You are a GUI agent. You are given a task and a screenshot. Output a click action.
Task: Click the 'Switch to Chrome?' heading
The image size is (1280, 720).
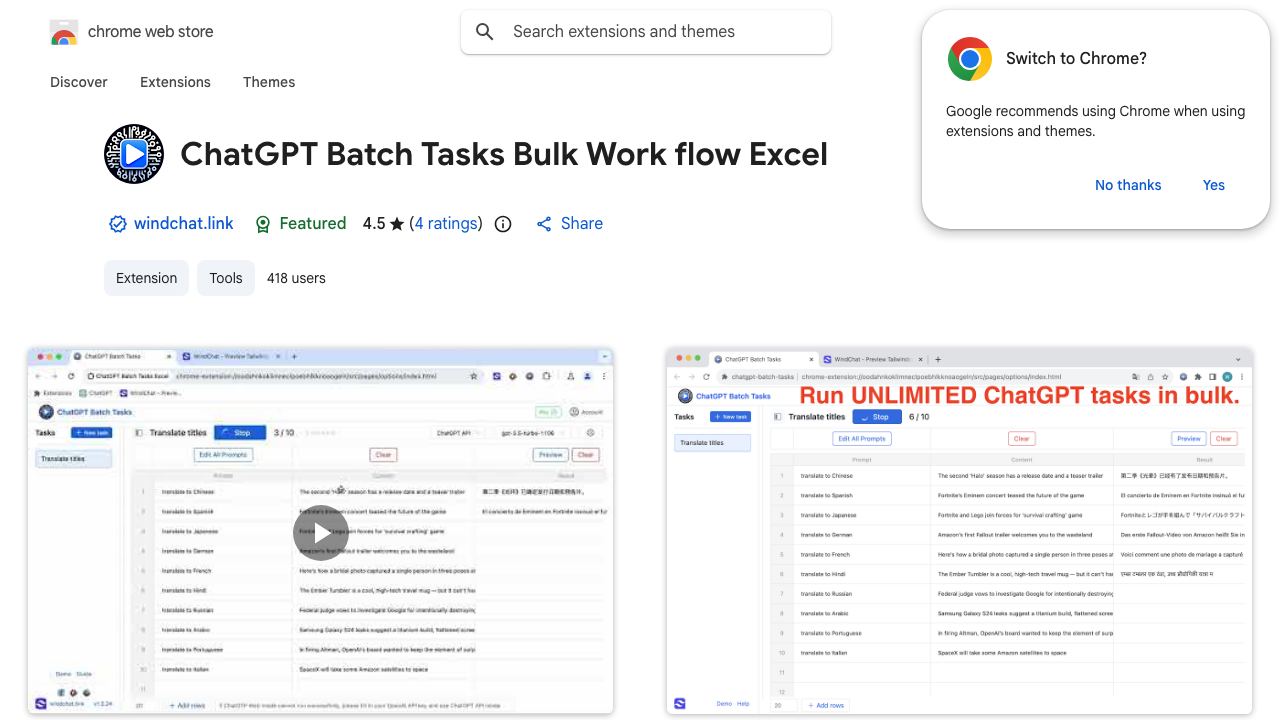click(x=1076, y=59)
